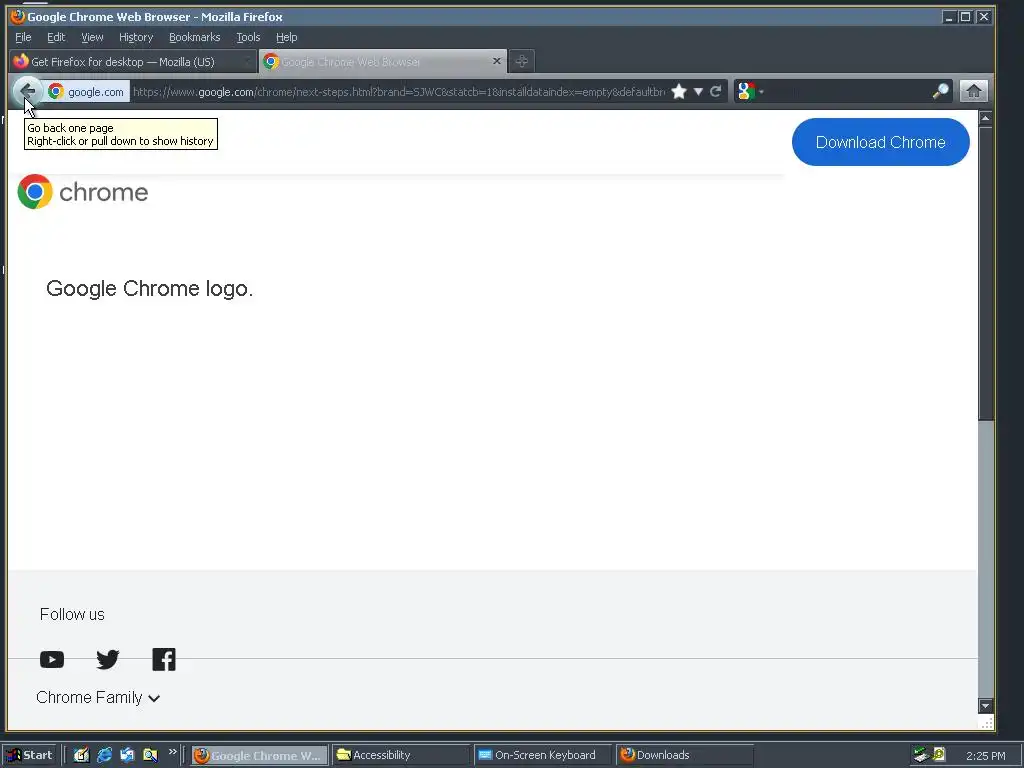This screenshot has height=768, width=1024.
Task: Open the Google search engine selector
Action: [750, 91]
